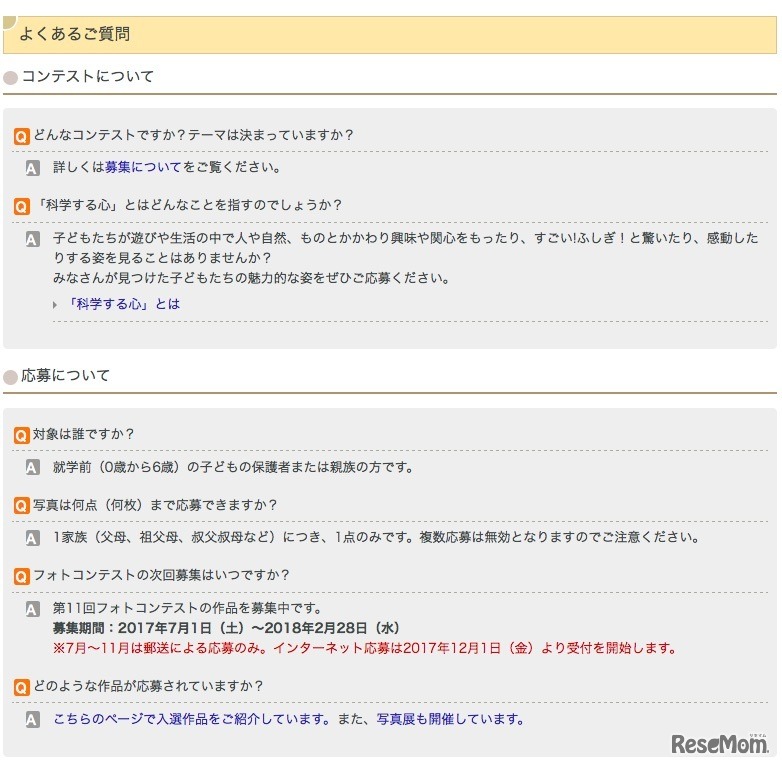The height and width of the screenshot is (767, 782).
Task: Click the Q icon beside 「科学する心」 question
Action: (x=22, y=206)
